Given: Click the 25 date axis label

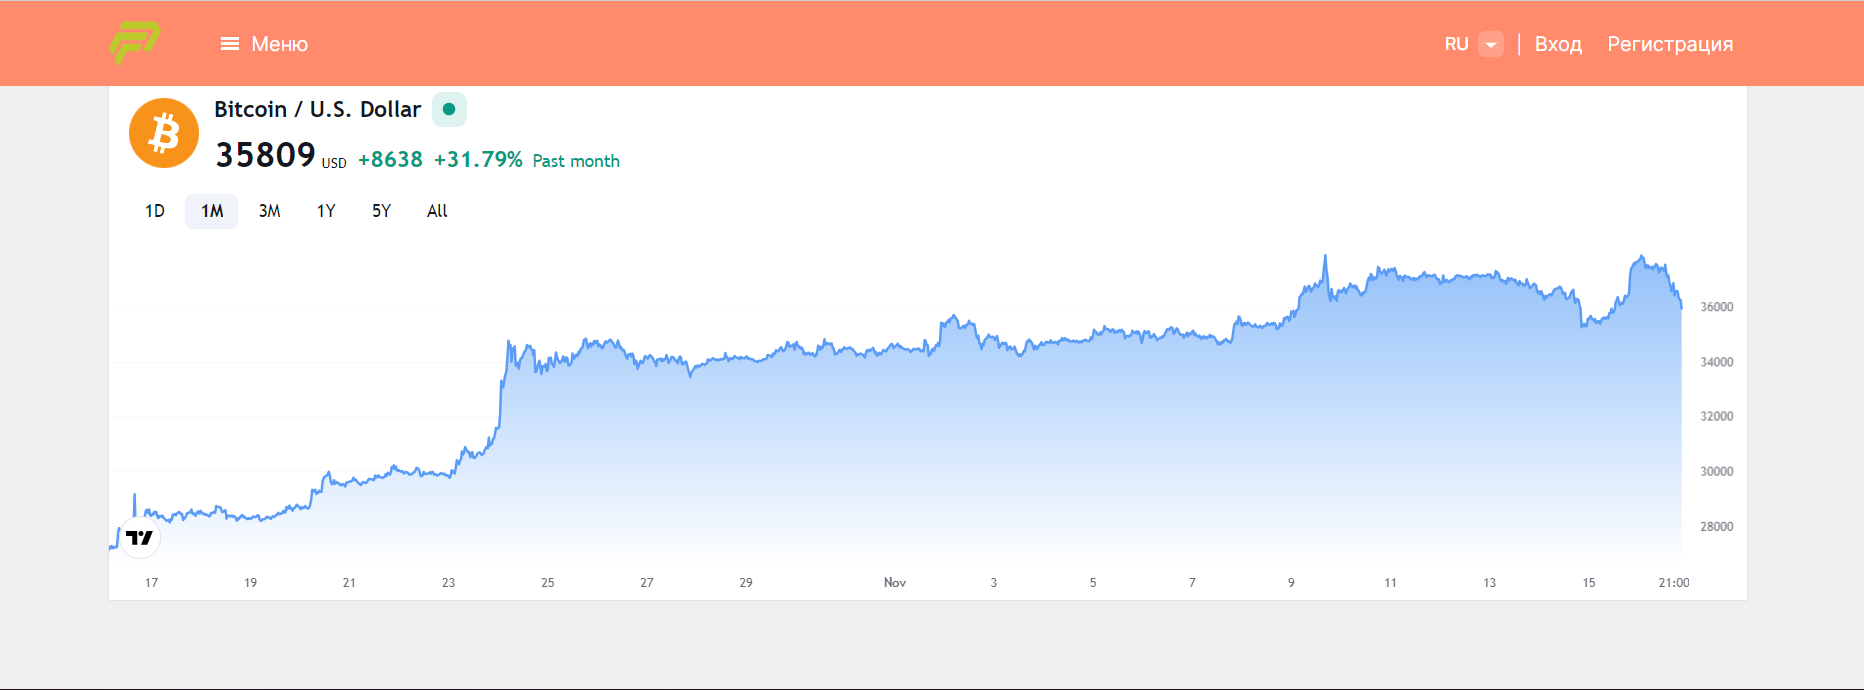Looking at the screenshot, I should [x=548, y=582].
